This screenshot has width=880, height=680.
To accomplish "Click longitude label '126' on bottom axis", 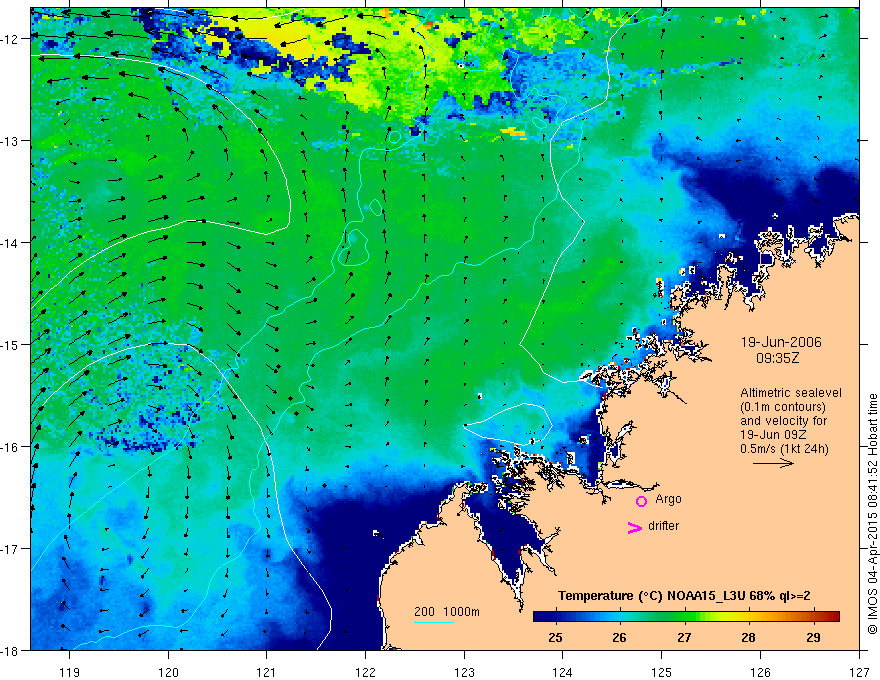I will point(760,672).
